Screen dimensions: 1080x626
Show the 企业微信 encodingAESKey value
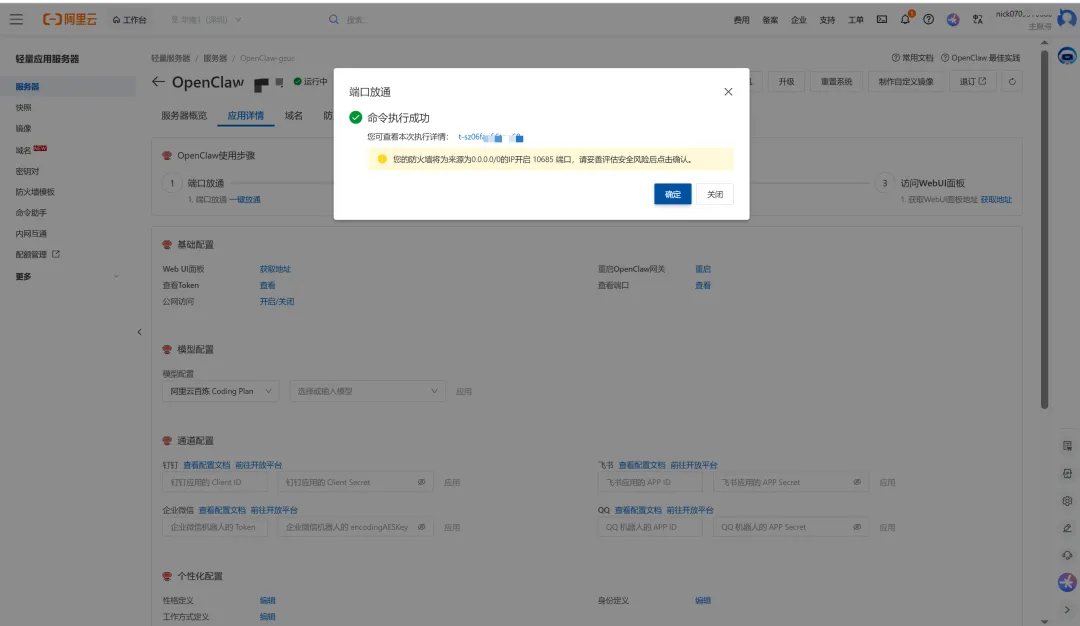[421, 528]
